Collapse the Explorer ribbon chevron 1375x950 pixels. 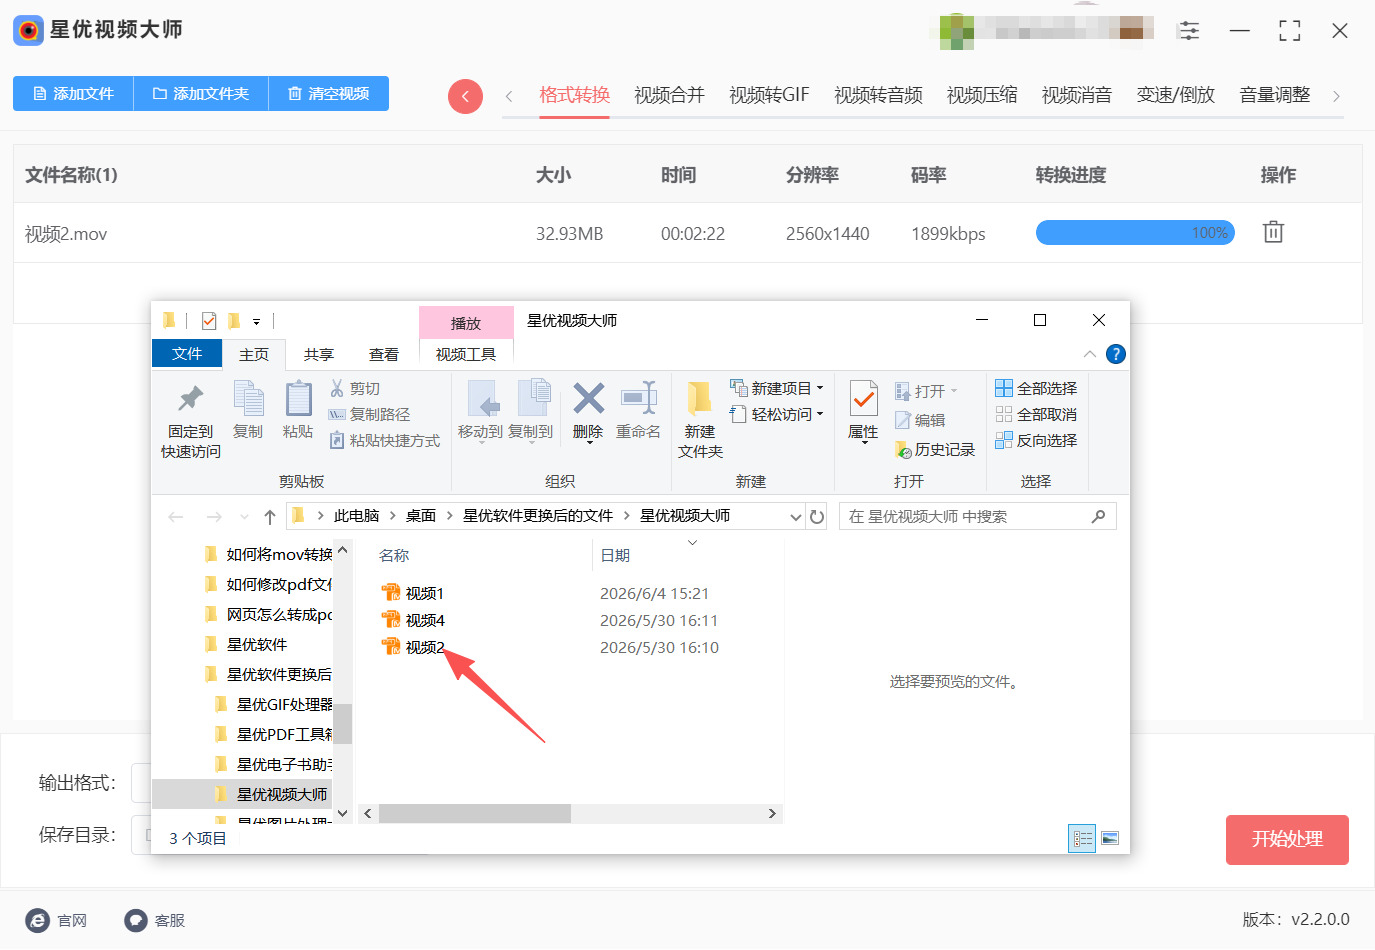coord(1090,354)
